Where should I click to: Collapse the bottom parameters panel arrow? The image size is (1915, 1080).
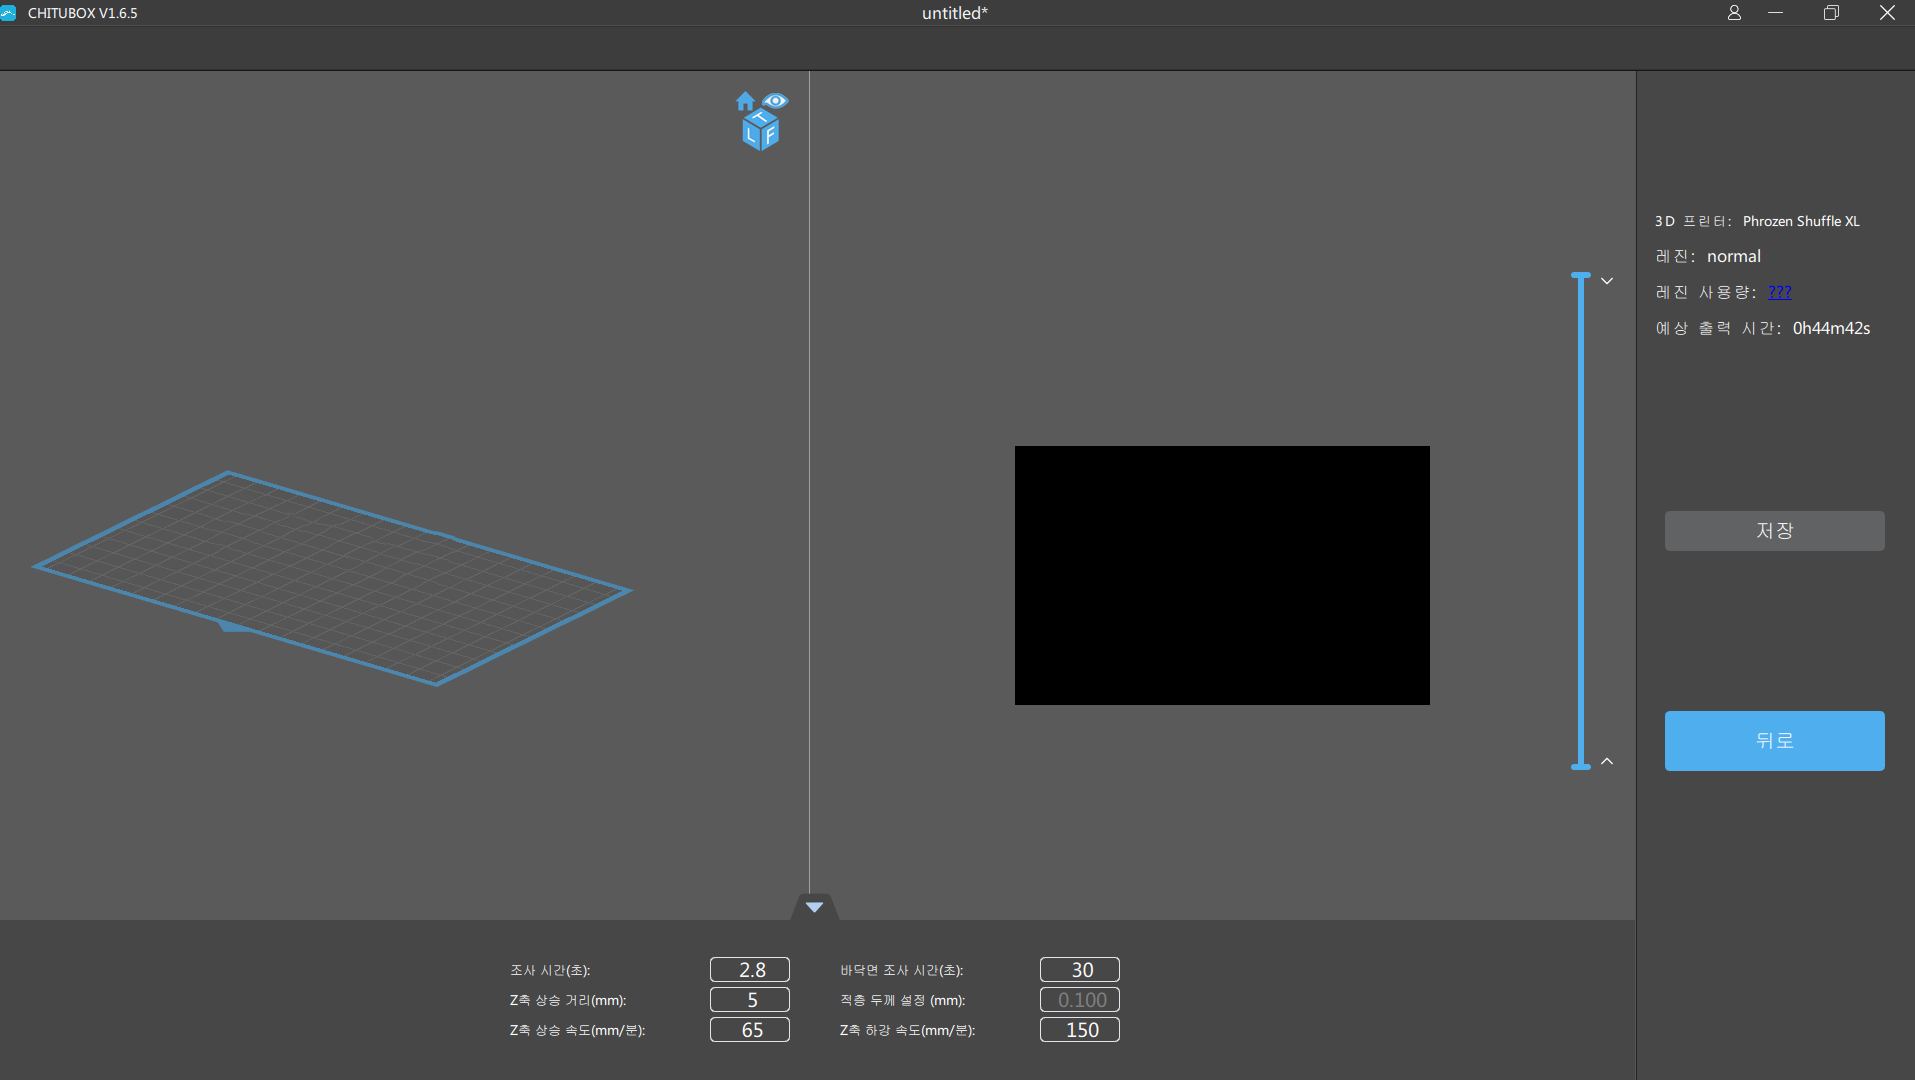coord(814,907)
